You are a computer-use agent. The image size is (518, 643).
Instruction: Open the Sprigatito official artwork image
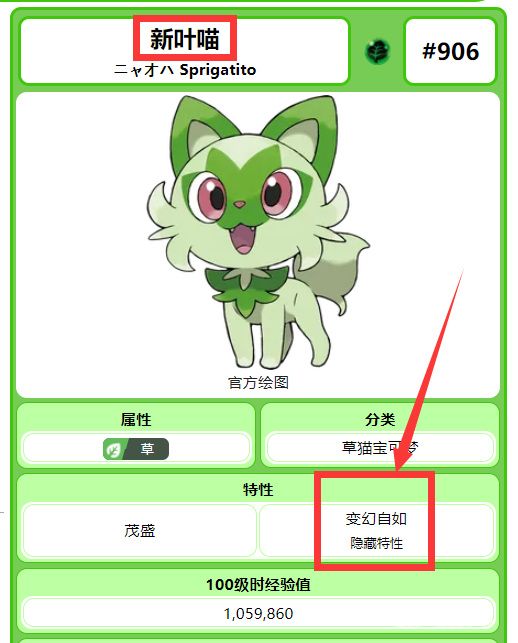(258, 232)
